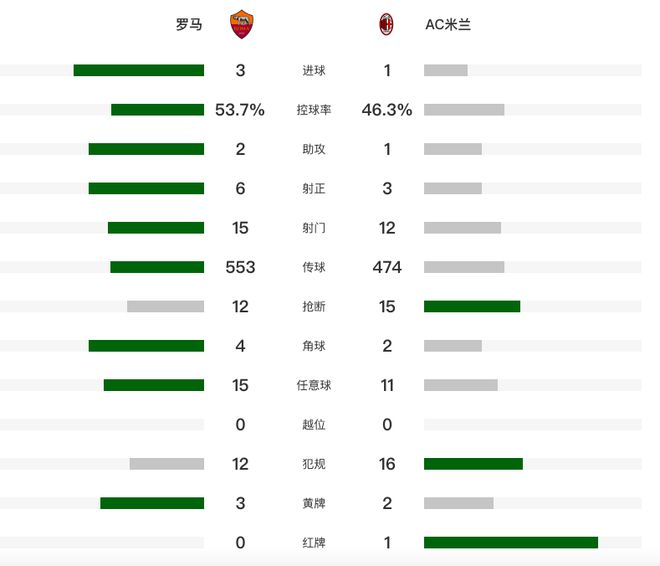The image size is (660, 566).
Task: Click the 角球 stat label
Action: pos(314,346)
